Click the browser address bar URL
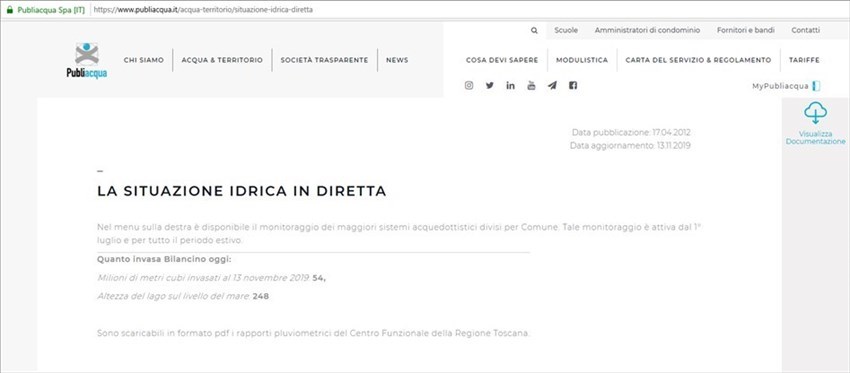 coord(203,10)
